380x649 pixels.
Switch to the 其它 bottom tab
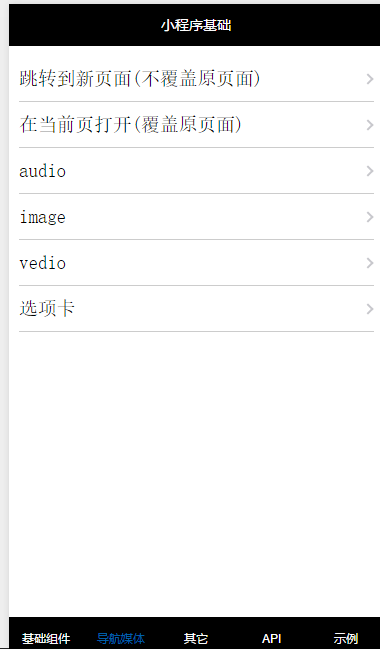pos(195,638)
